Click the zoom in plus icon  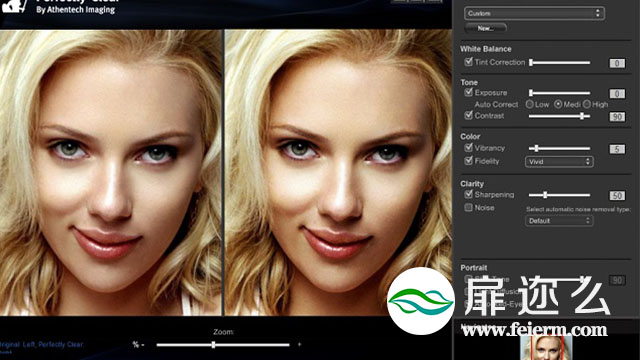tap(300, 344)
